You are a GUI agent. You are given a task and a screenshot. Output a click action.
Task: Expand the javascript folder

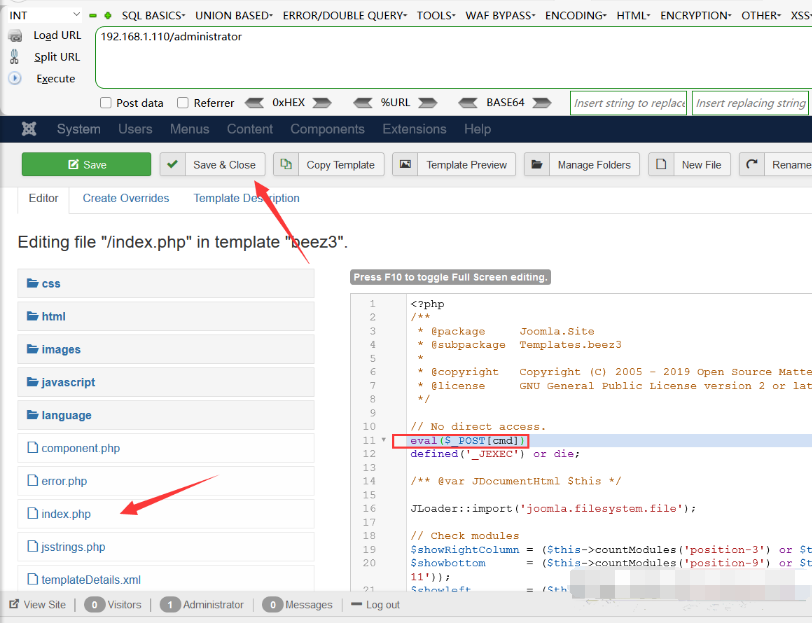tap(166, 382)
